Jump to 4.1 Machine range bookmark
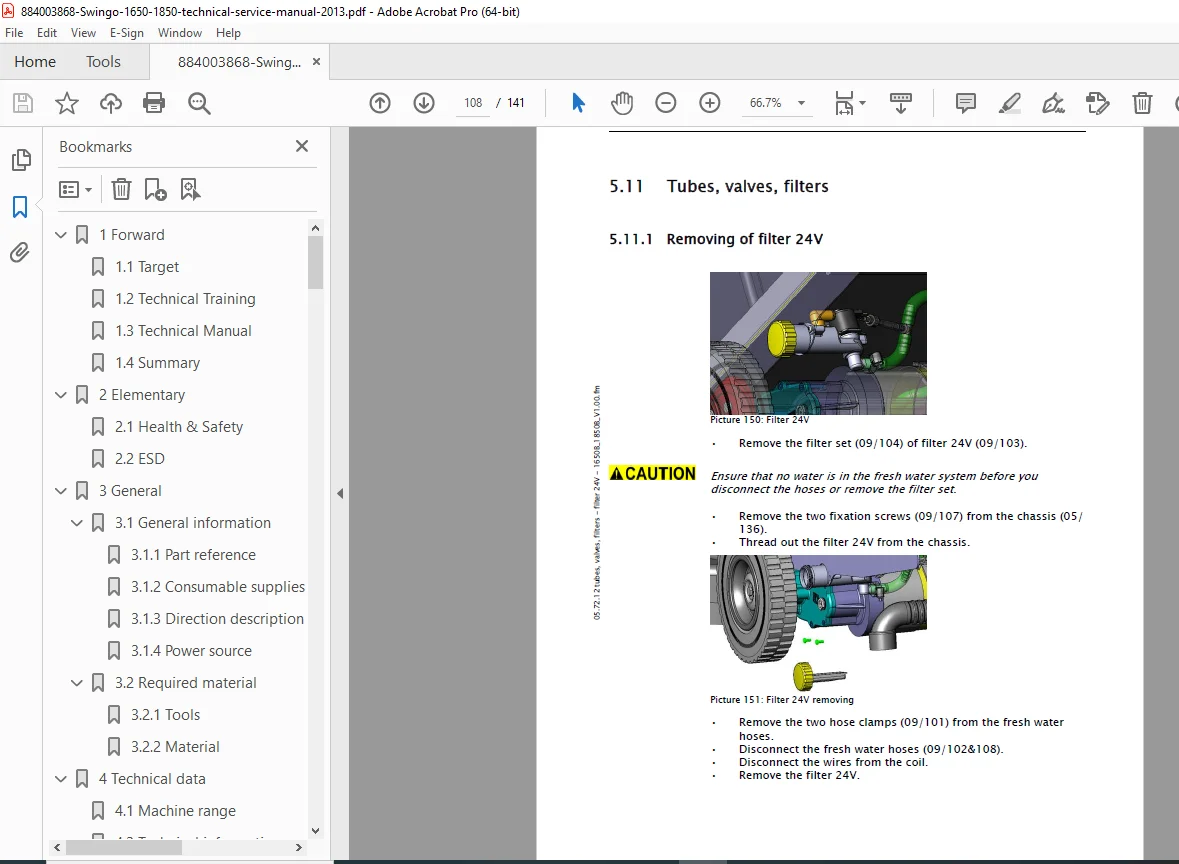This screenshot has height=864, width=1179. click(x=175, y=811)
